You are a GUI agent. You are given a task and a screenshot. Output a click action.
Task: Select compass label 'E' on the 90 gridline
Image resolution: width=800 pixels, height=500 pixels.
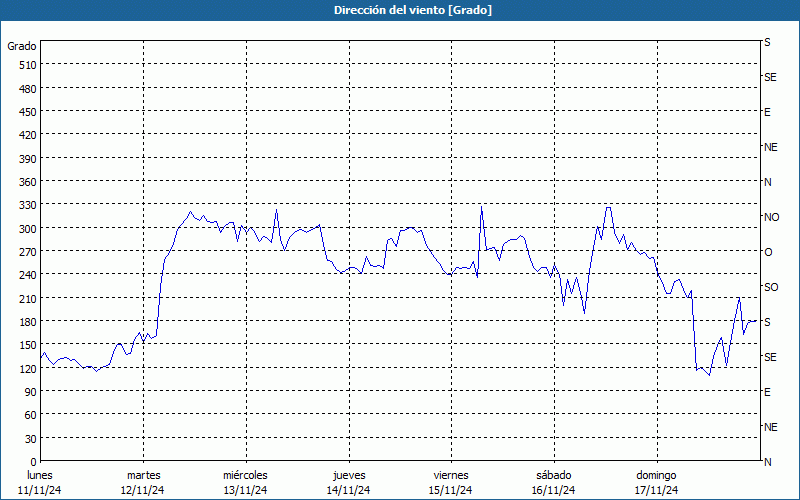tap(767, 392)
